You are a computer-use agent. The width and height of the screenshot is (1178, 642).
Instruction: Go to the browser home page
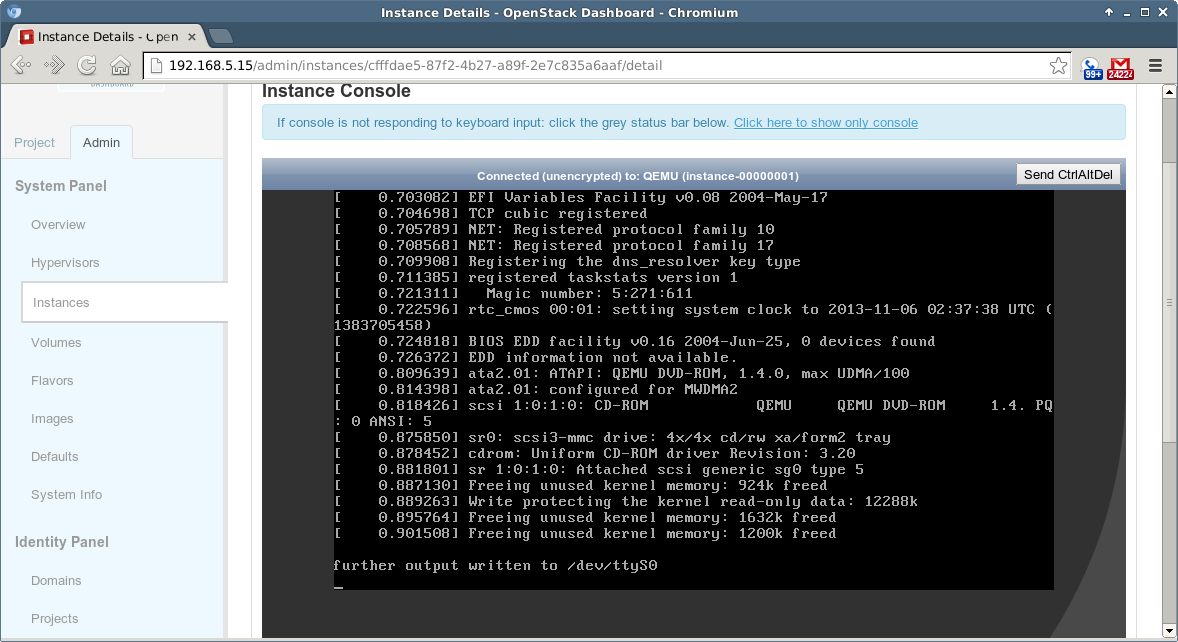tap(120, 66)
